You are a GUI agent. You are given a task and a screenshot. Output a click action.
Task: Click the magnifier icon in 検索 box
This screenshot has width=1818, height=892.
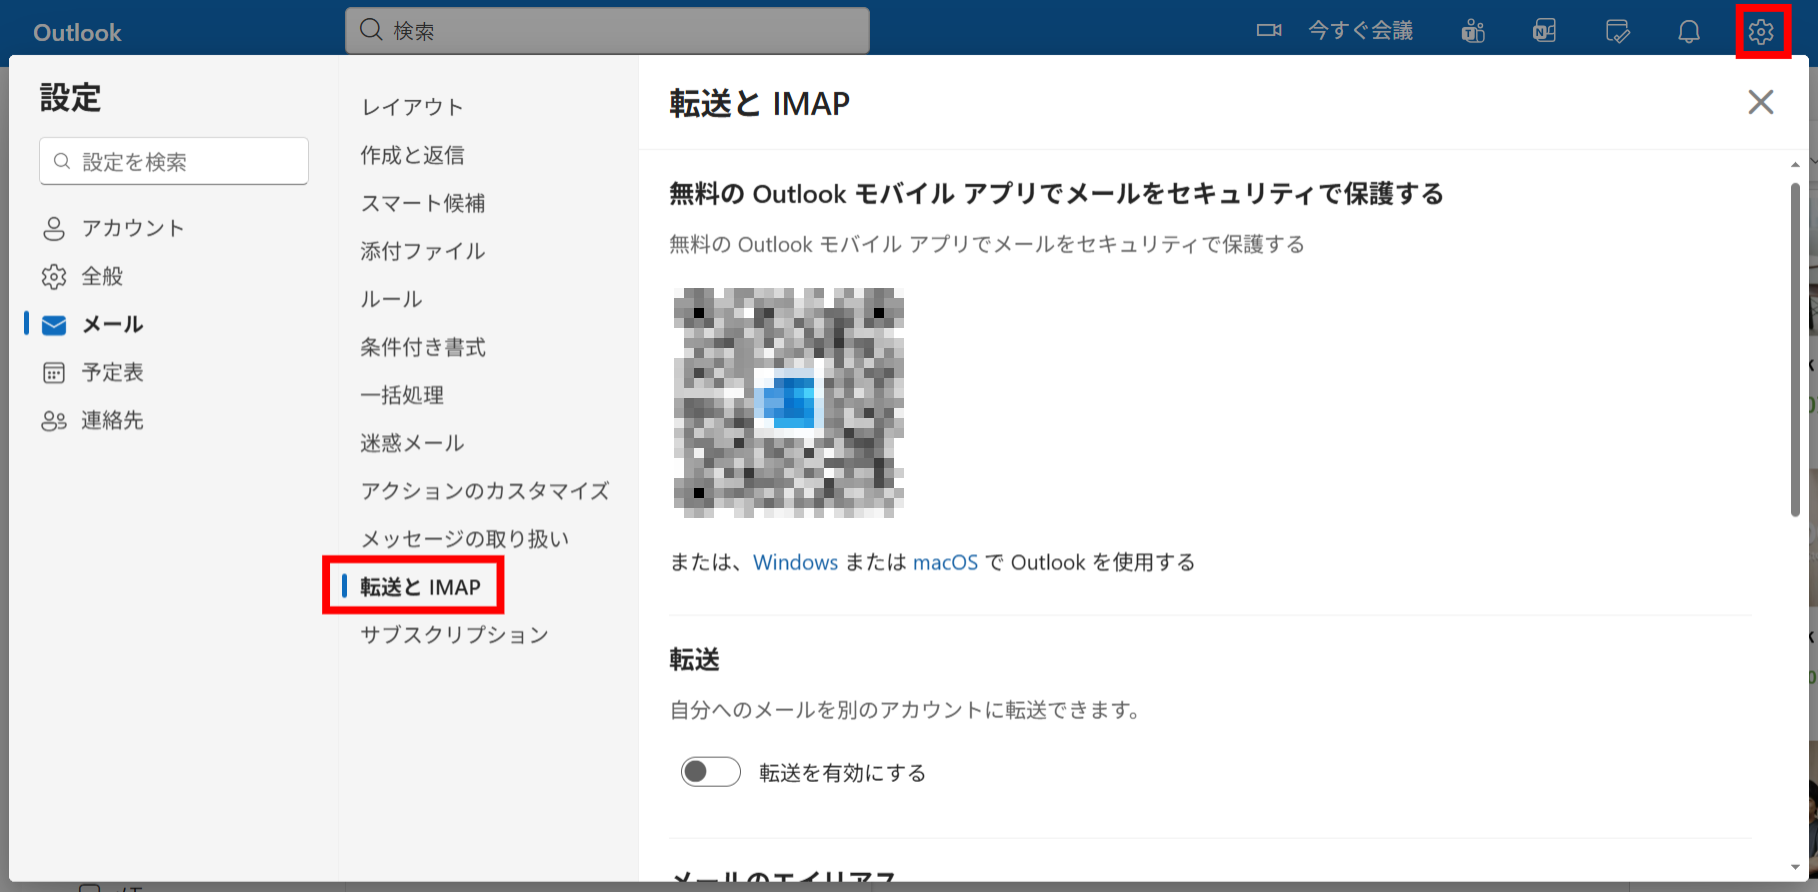[371, 30]
